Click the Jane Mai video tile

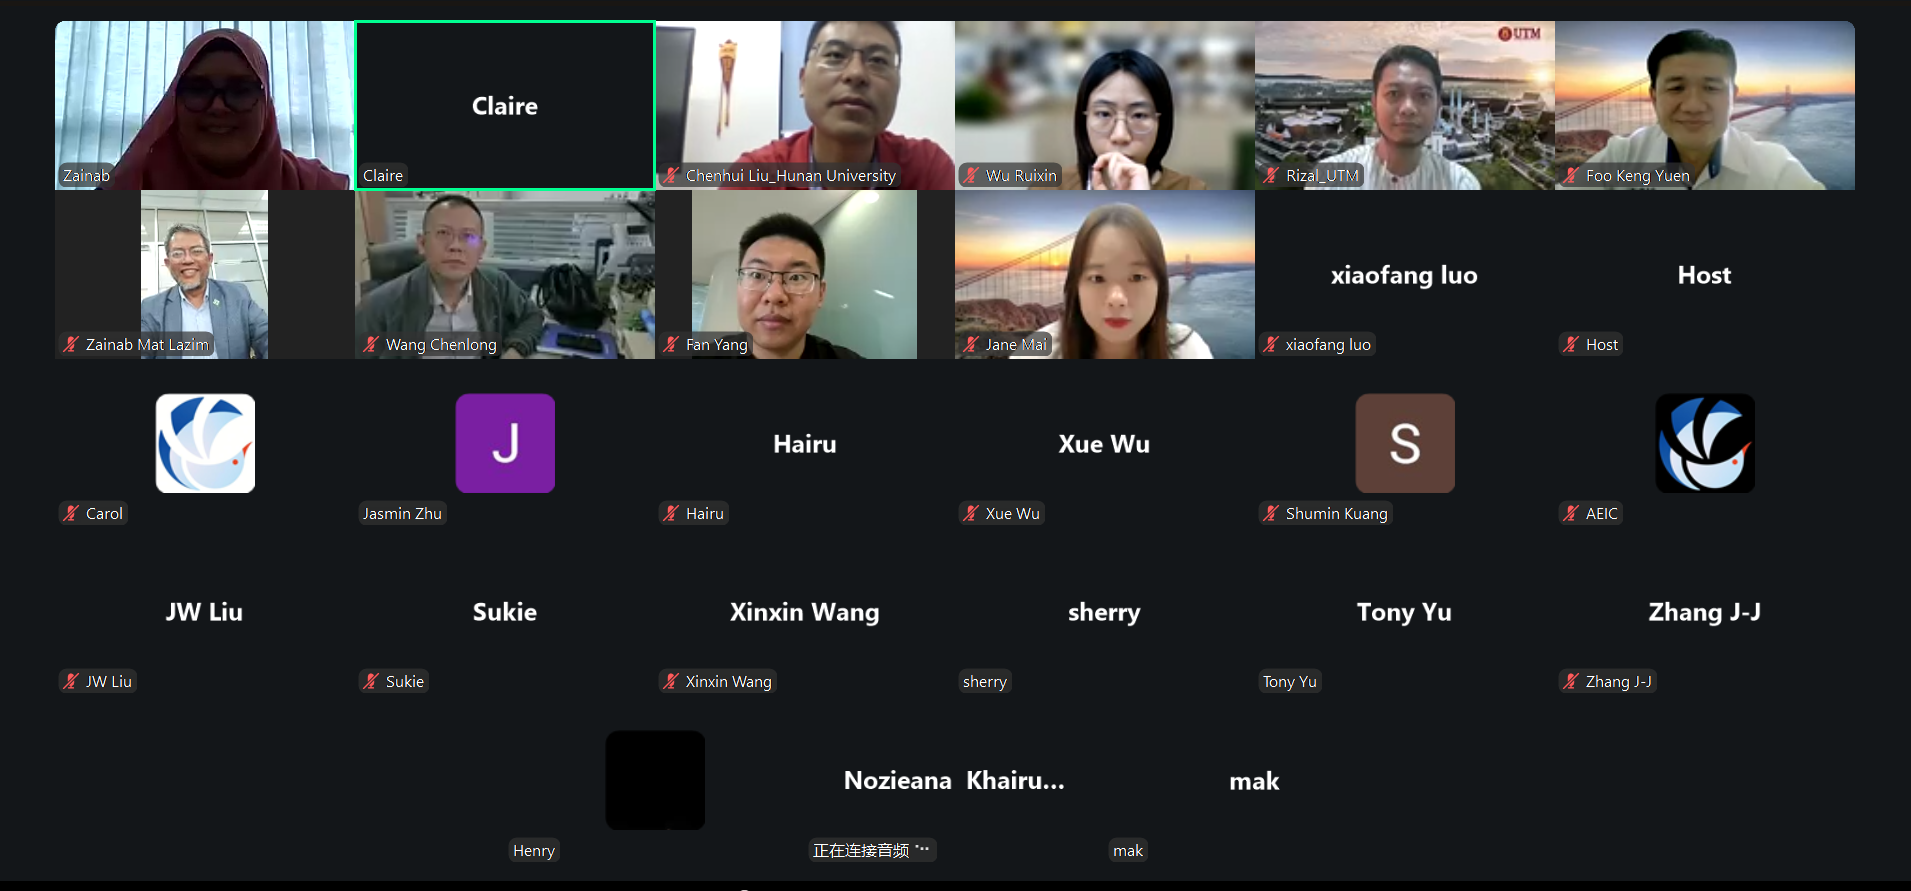1105,274
